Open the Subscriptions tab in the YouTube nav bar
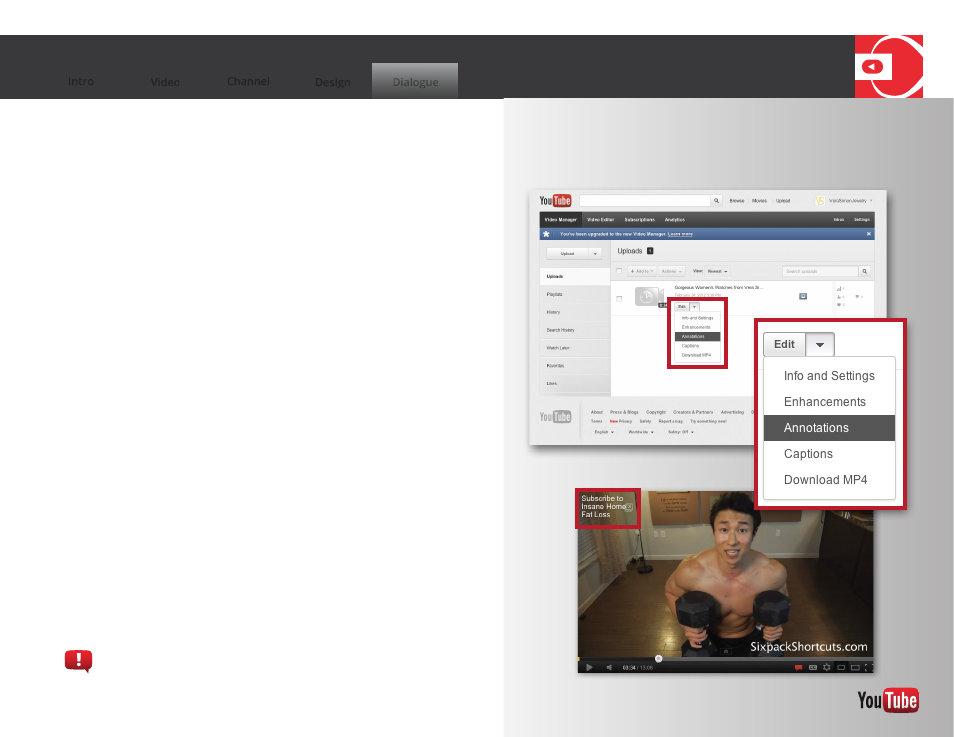This screenshot has width=954, height=737. [639, 220]
